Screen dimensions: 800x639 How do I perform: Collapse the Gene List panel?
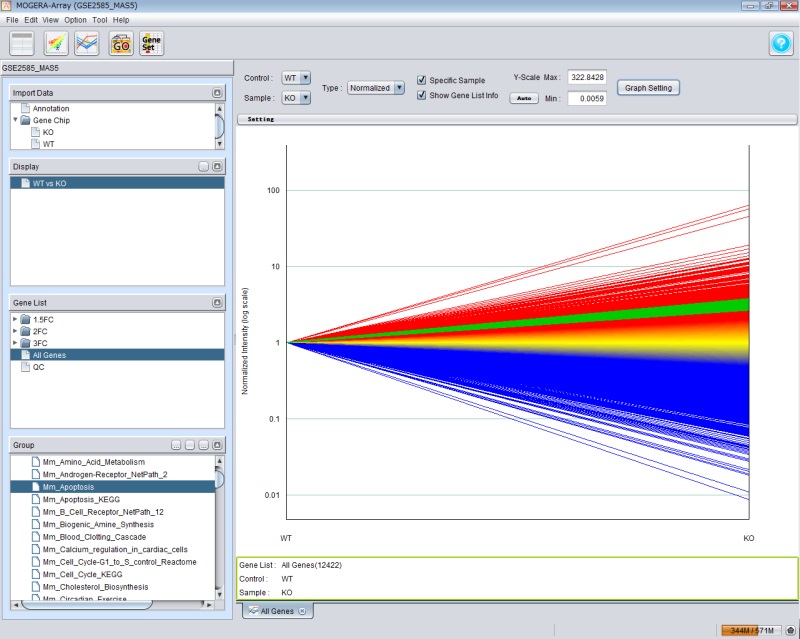click(x=217, y=302)
